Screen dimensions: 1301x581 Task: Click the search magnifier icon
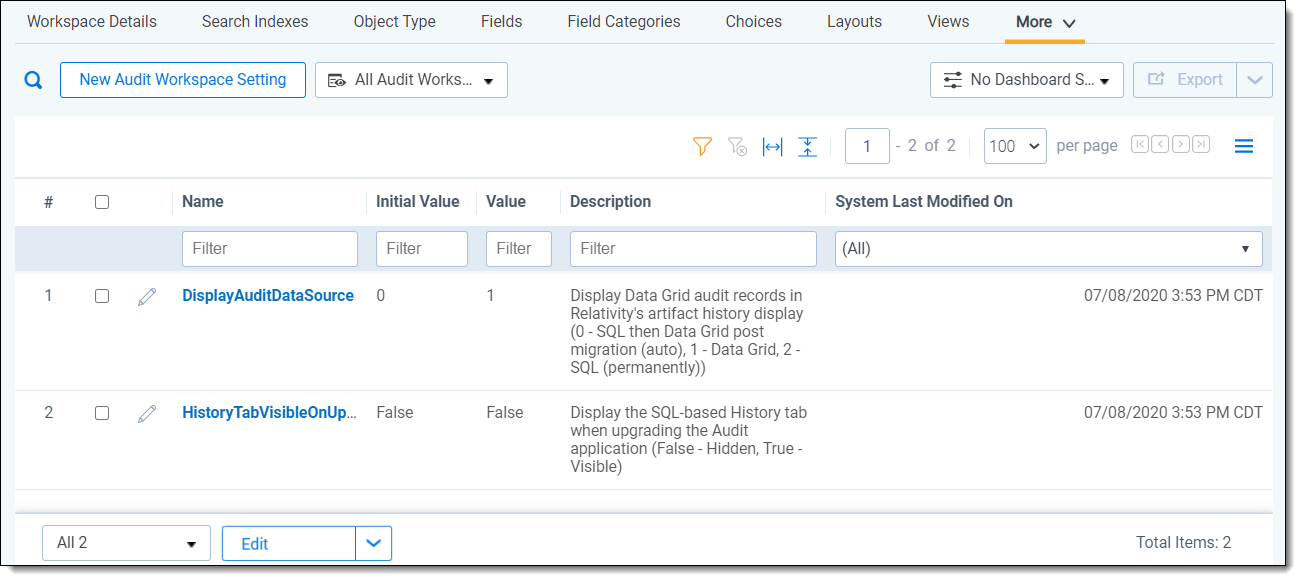pyautogui.click(x=34, y=81)
